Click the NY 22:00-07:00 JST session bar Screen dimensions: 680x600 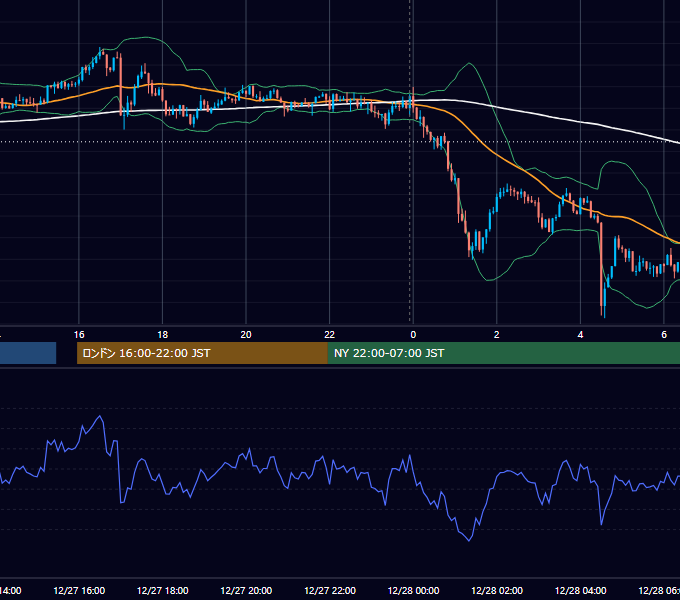pyautogui.click(x=503, y=353)
